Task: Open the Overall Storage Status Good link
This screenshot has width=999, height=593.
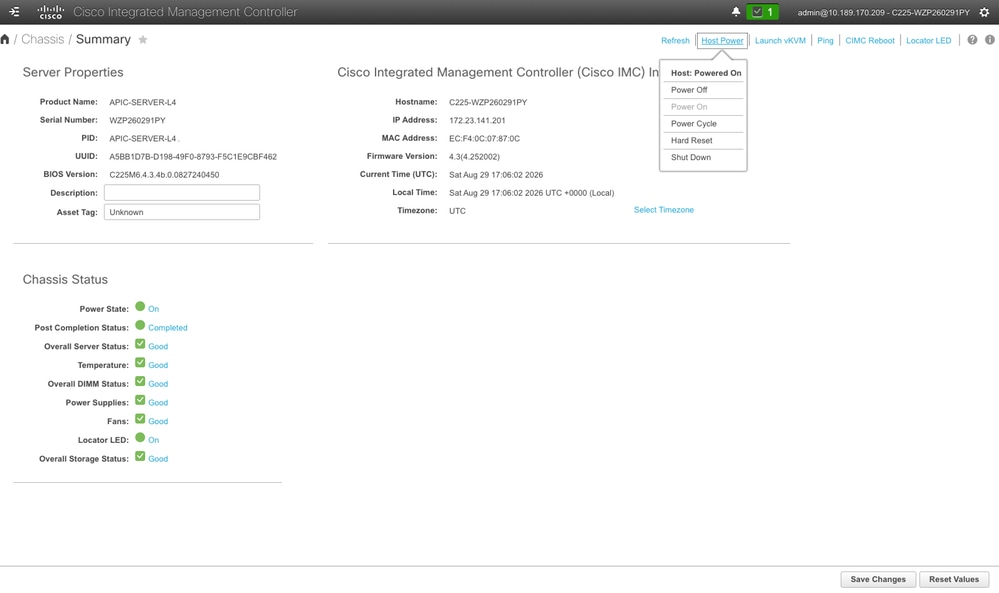Action: pos(158,459)
